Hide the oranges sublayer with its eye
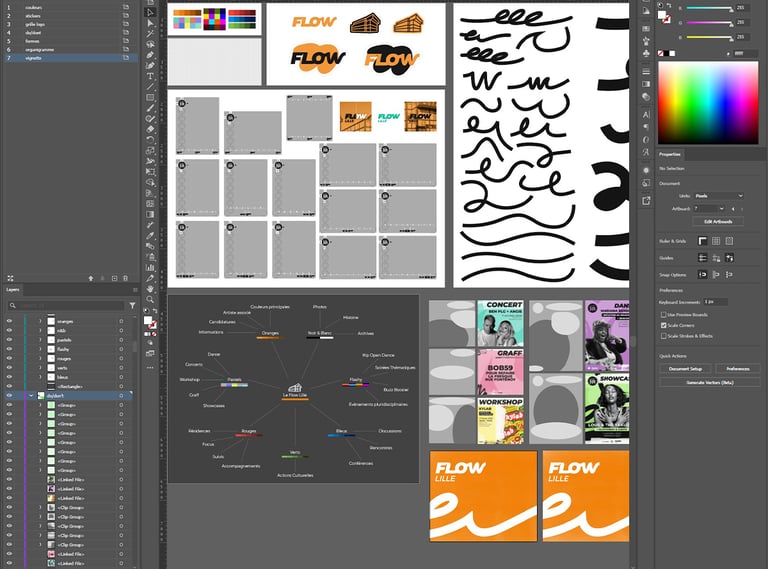 pyautogui.click(x=9, y=321)
